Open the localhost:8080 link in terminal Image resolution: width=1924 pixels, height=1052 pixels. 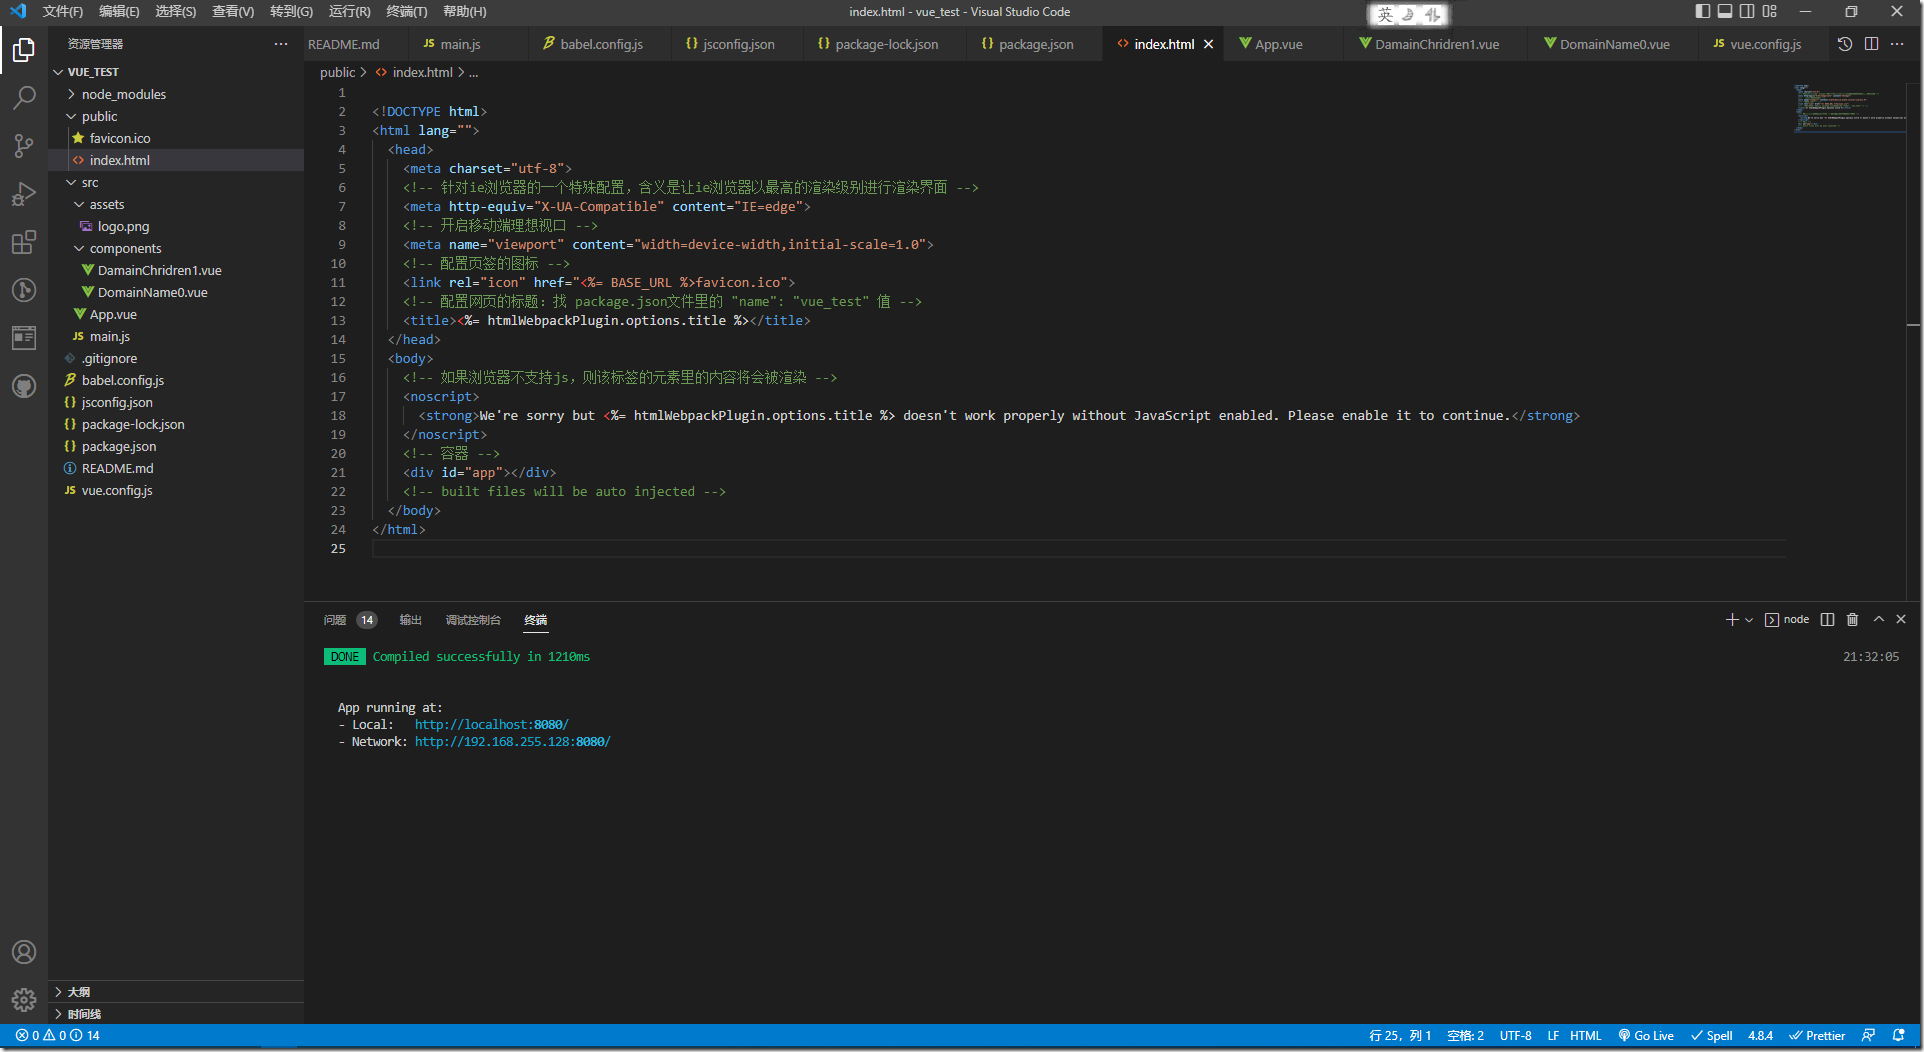tap(492, 725)
